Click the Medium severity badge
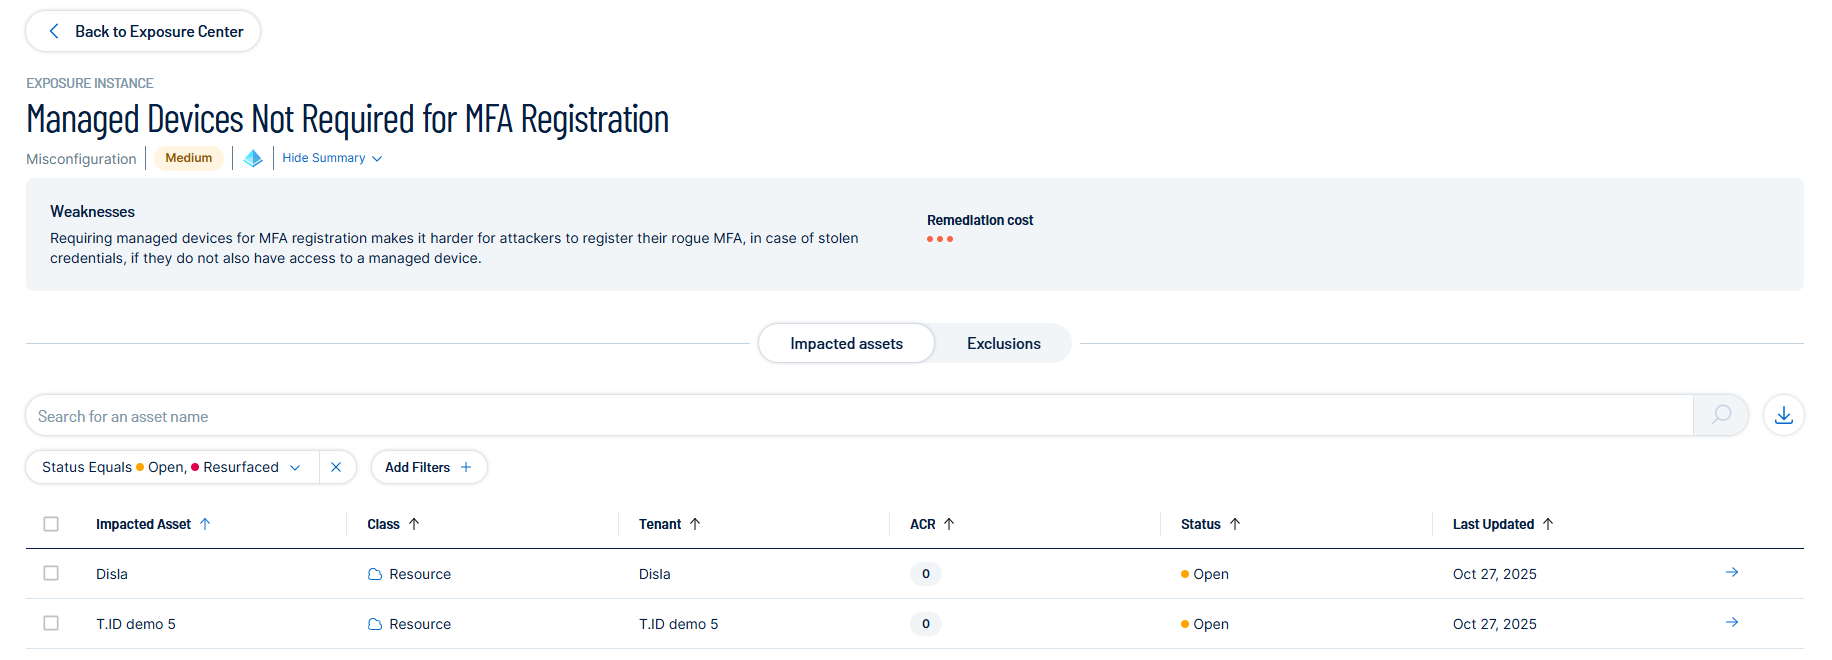 click(188, 158)
